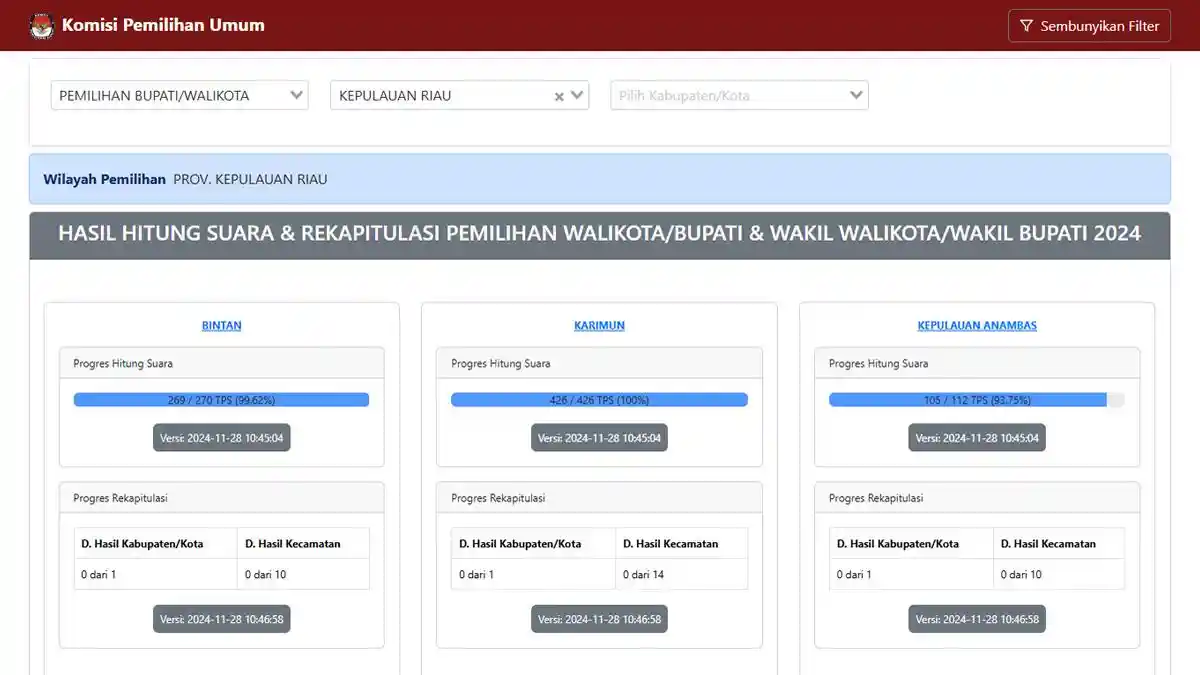Click Anambas progress bar 105 / 112 TPS
The width and height of the screenshot is (1200, 675).
977,400
